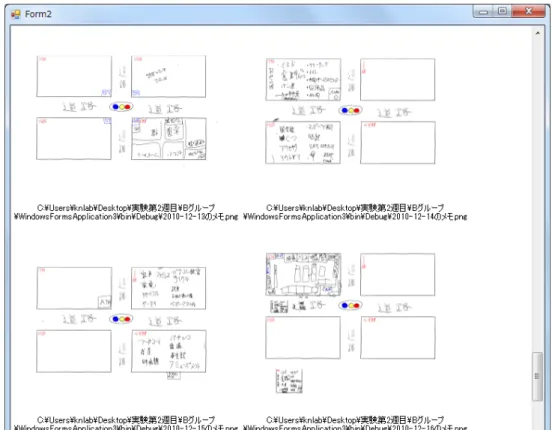
Task: Click colored dots in 2010-12-13 memo
Action: [x=121, y=107]
